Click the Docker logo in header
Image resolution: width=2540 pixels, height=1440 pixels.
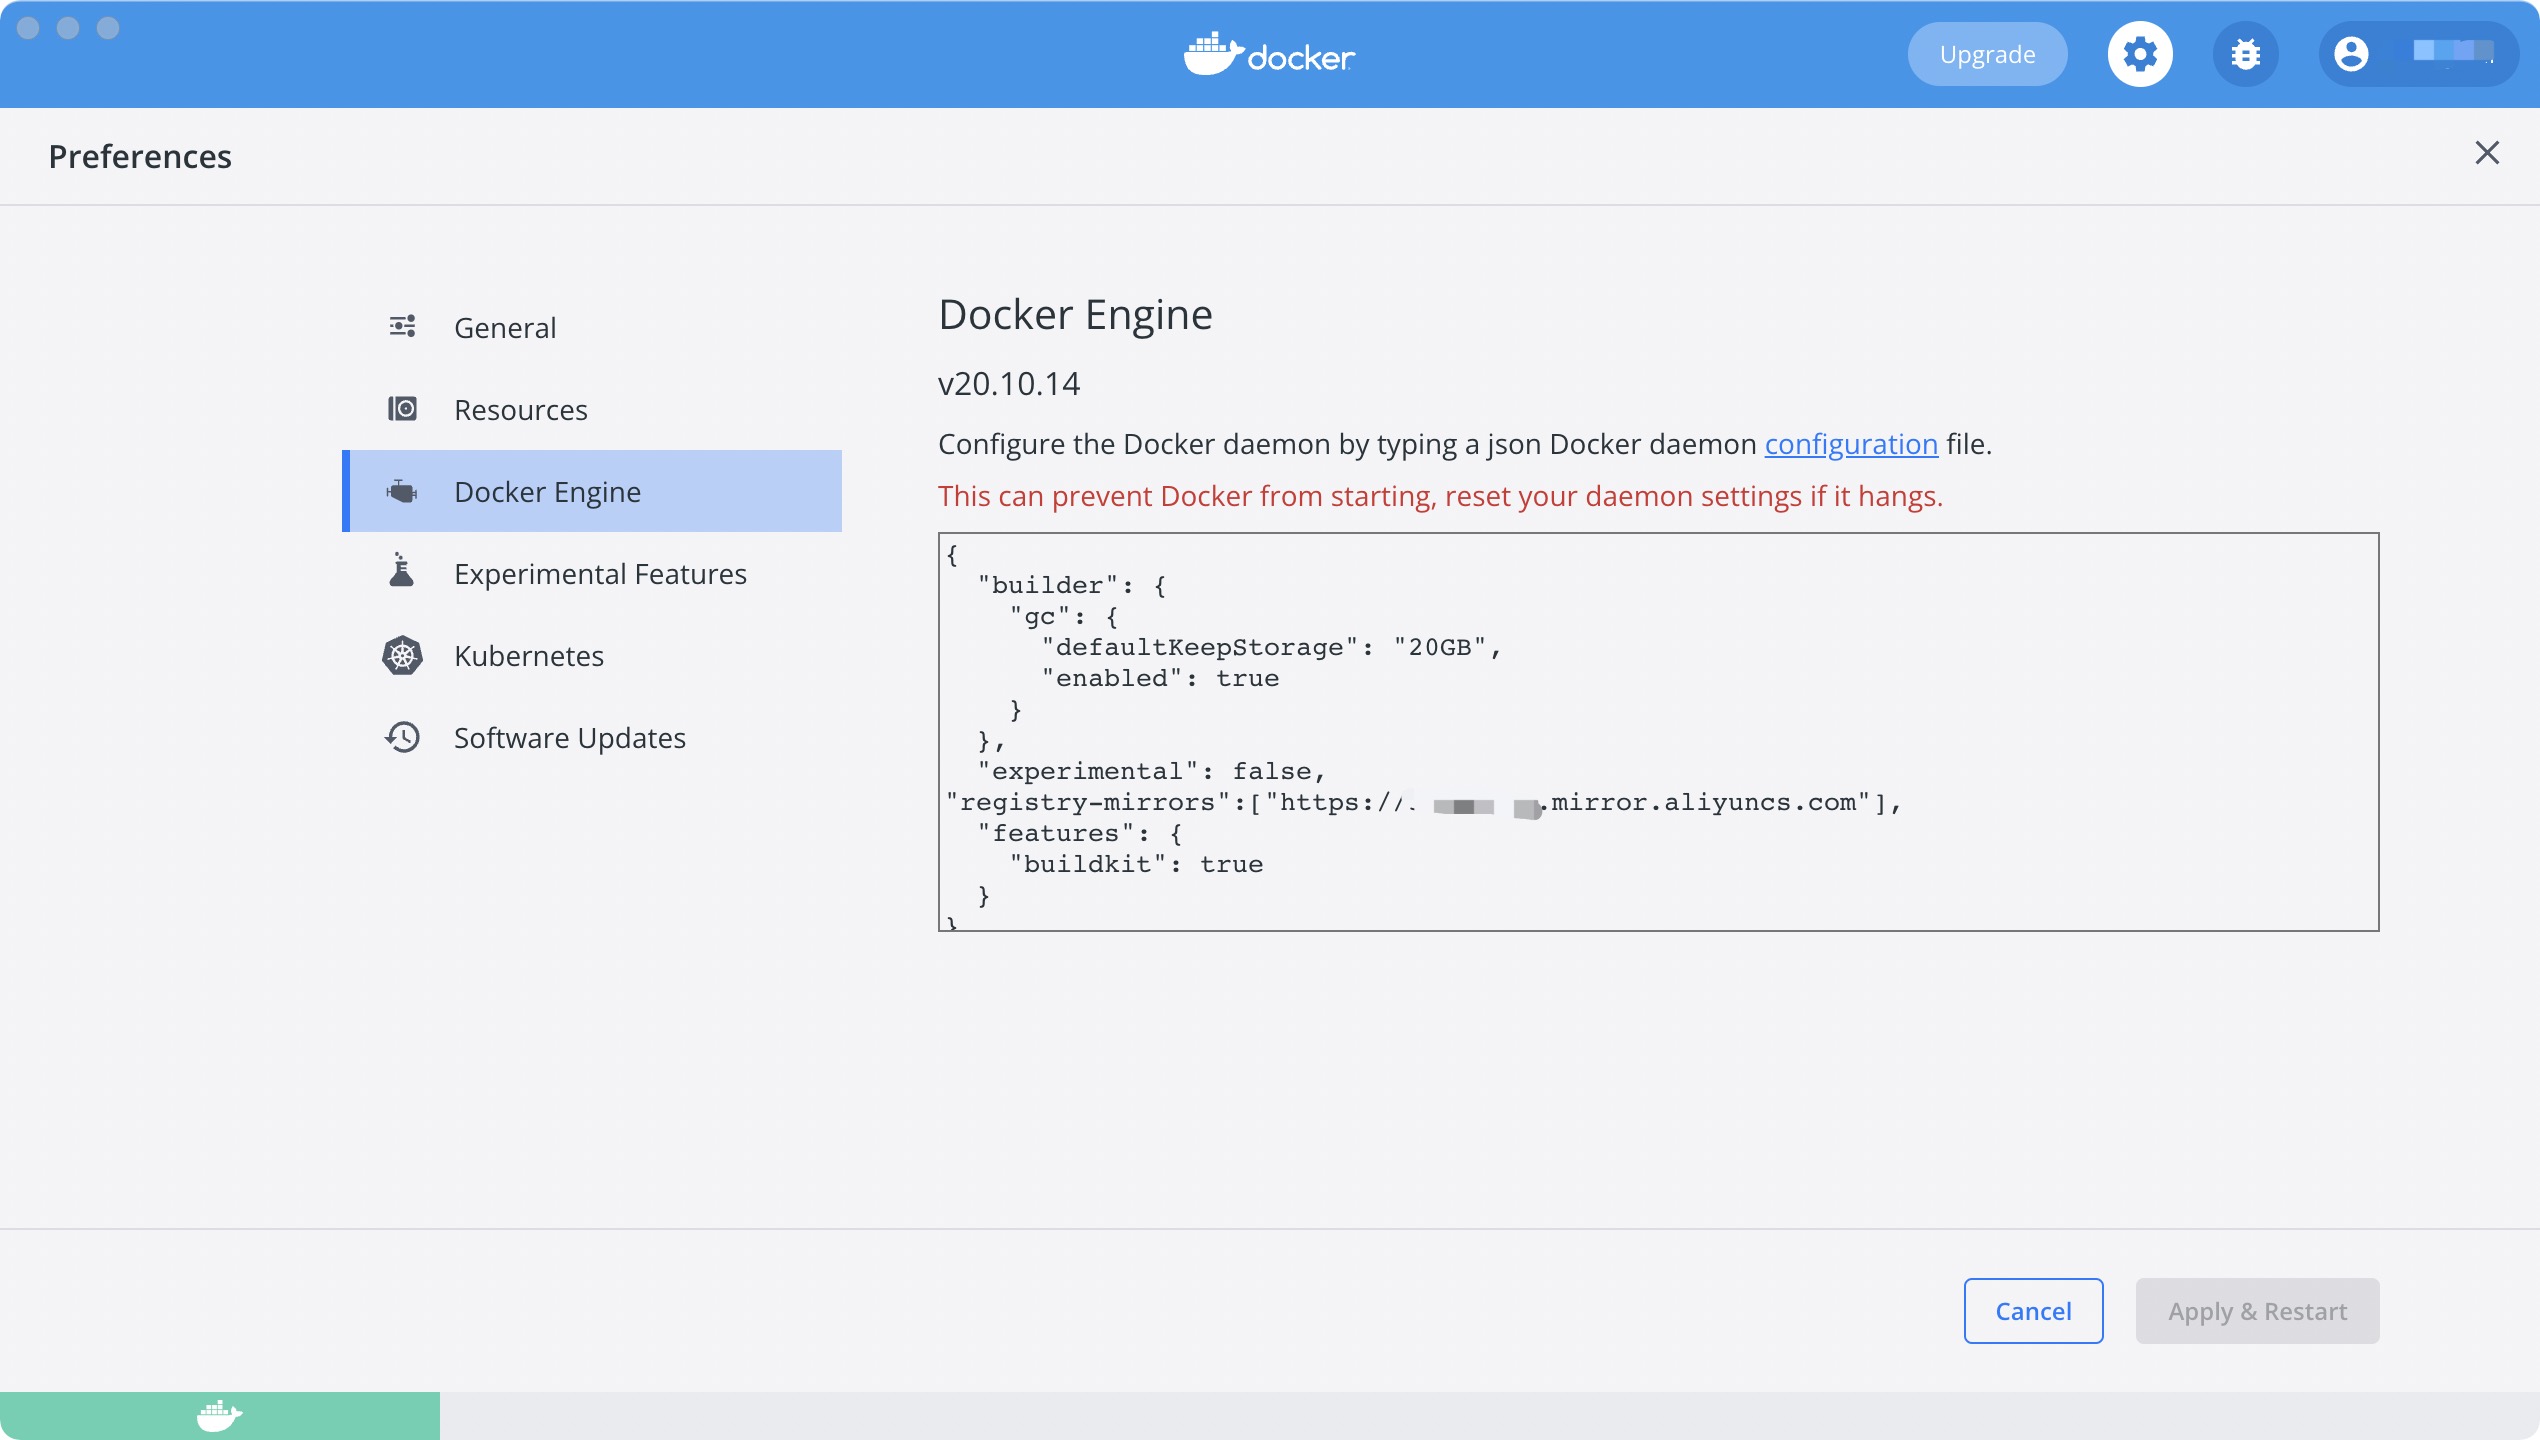click(x=1269, y=54)
